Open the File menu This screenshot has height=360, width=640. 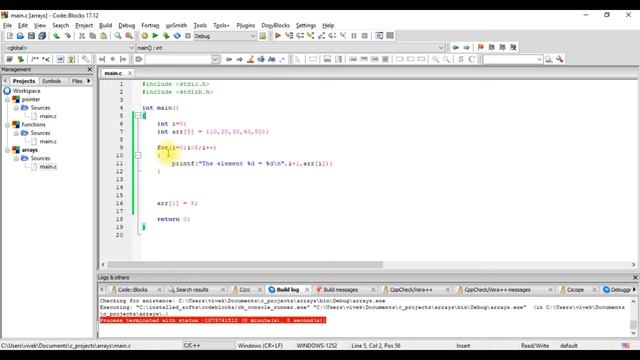tap(7, 25)
